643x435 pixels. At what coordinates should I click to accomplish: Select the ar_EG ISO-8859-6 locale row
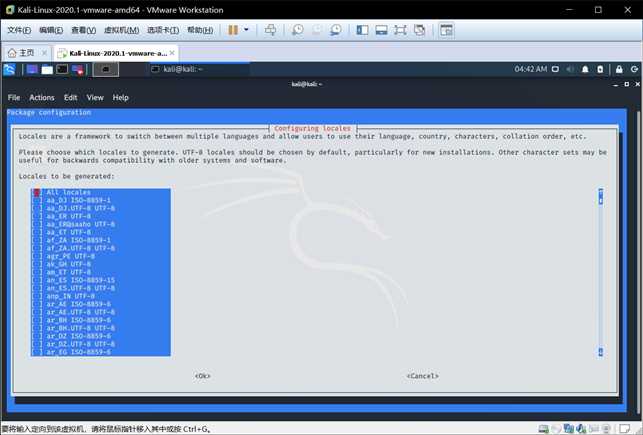coord(100,352)
